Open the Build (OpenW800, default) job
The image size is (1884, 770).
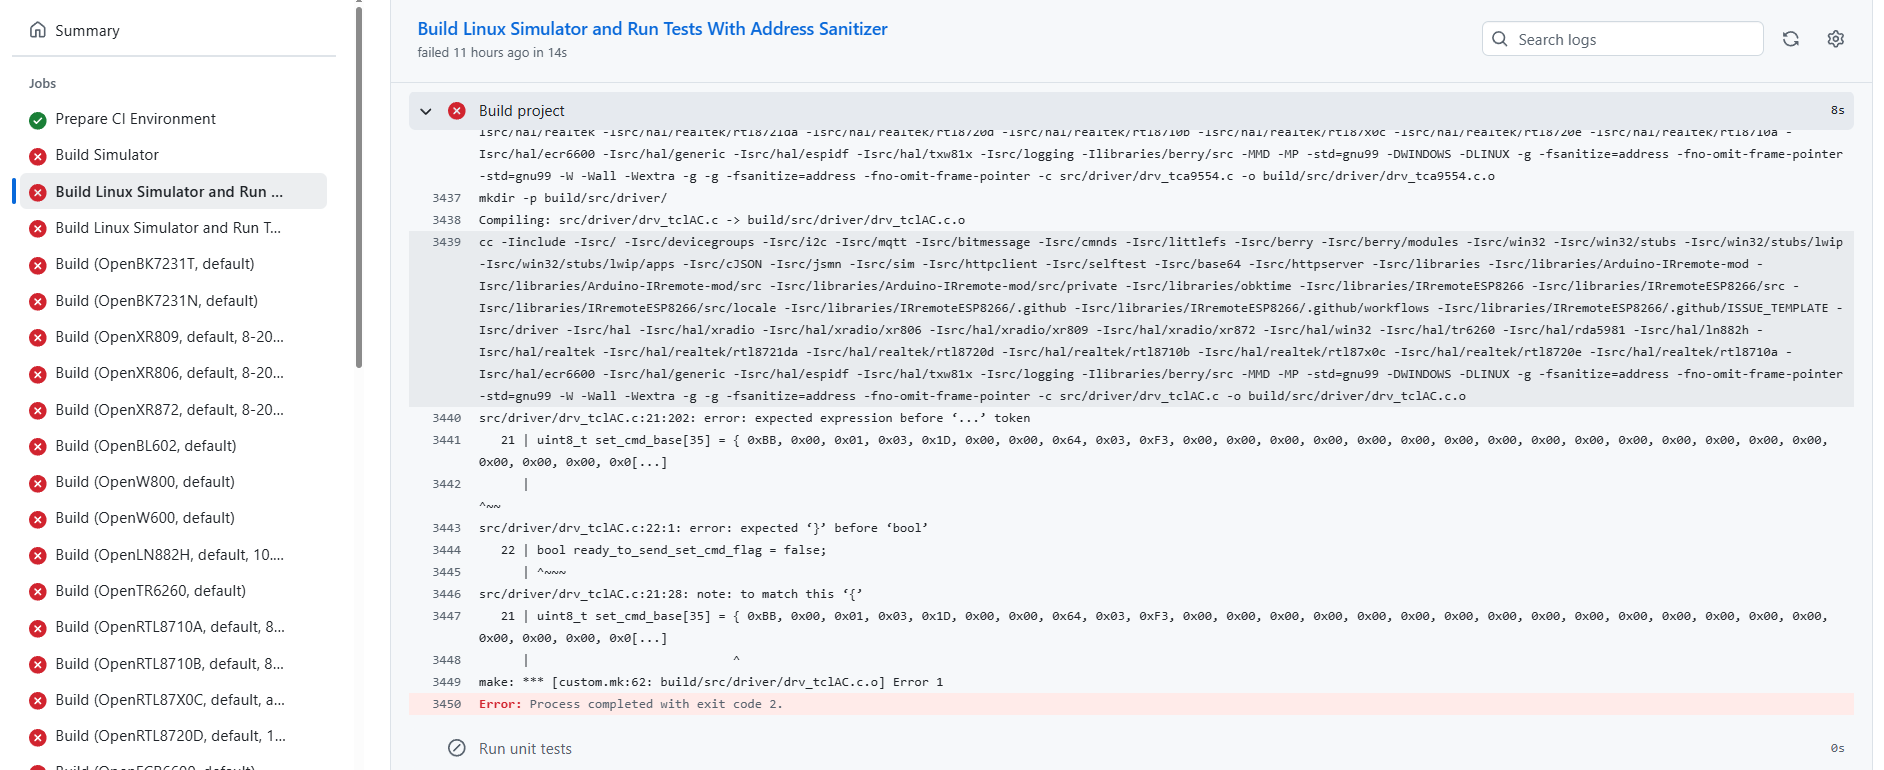tap(145, 482)
